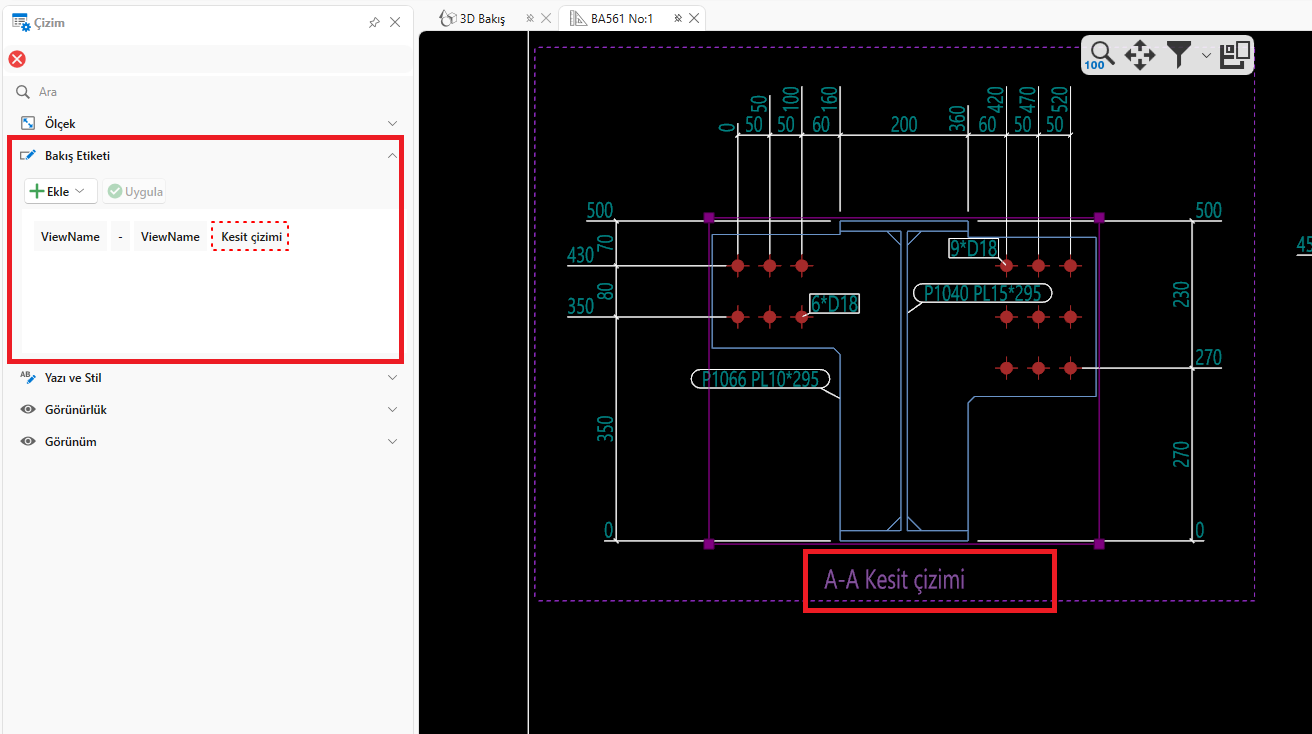
Task: Click the filter funnel icon
Action: (x=1180, y=55)
